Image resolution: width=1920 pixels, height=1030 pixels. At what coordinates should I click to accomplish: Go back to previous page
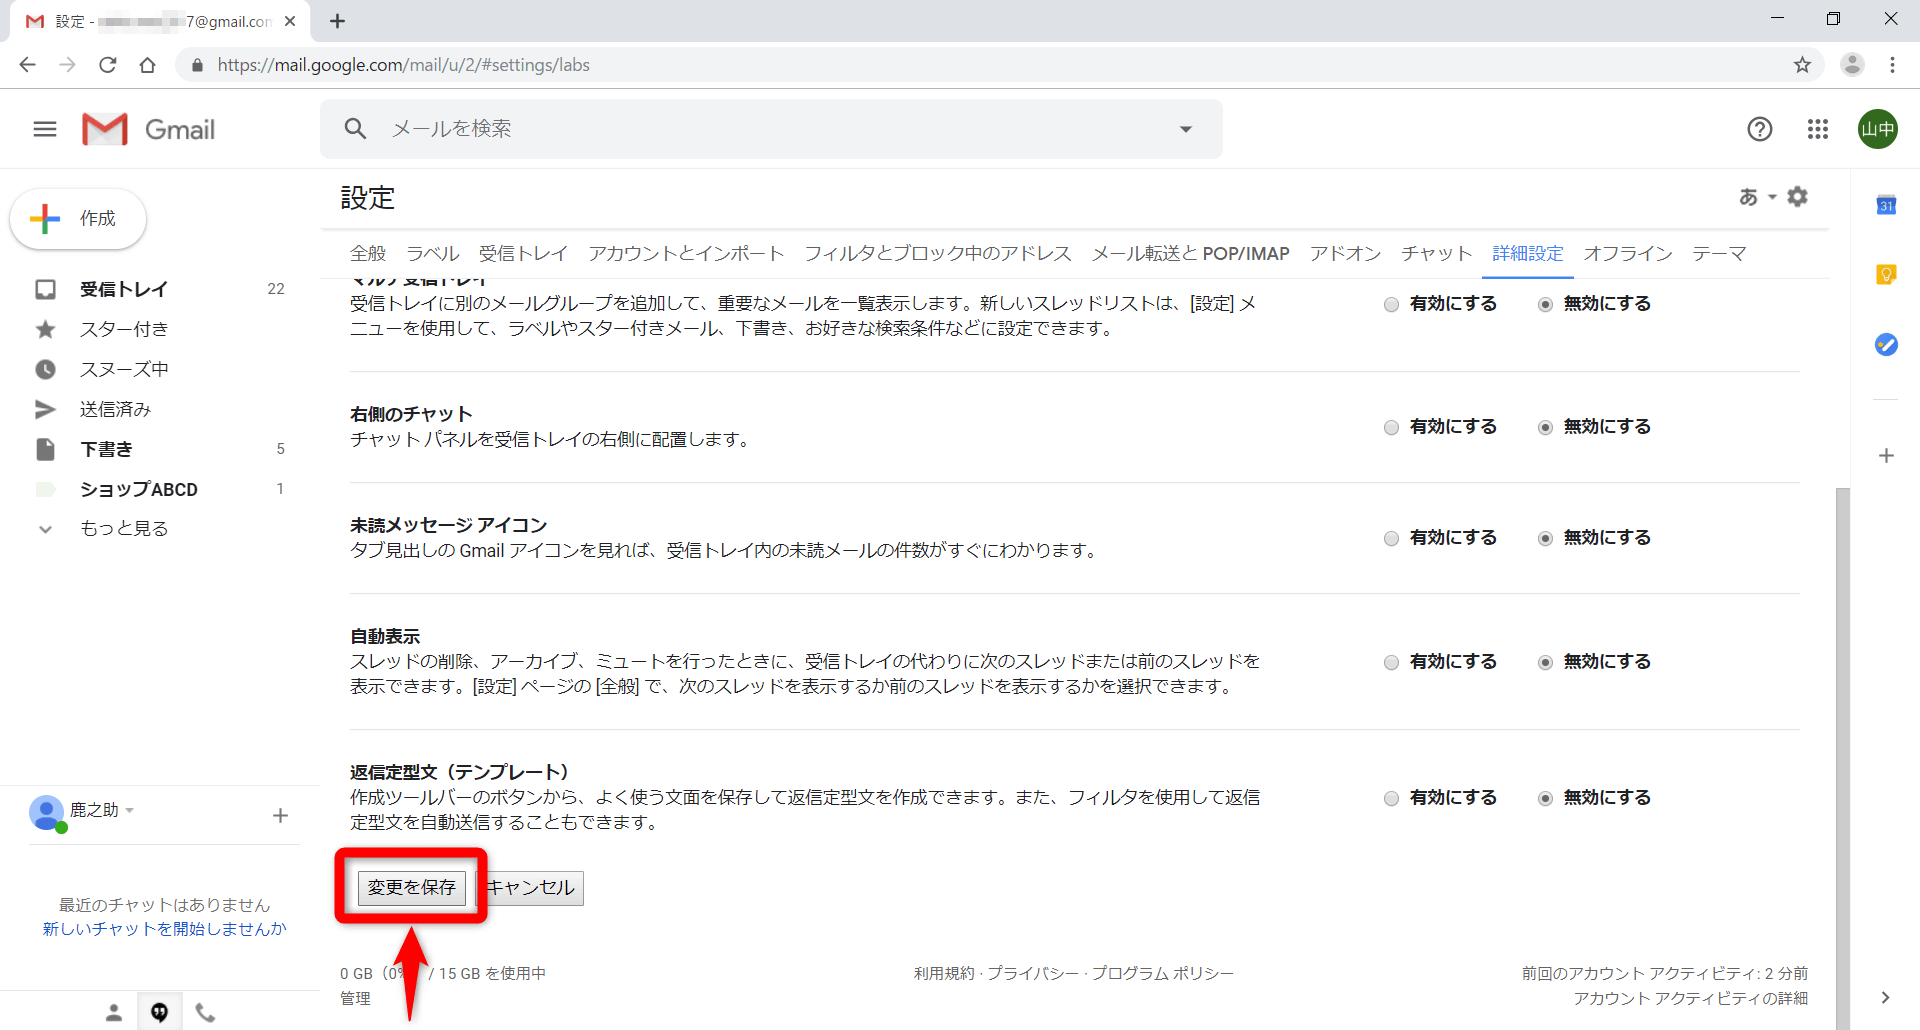27,65
